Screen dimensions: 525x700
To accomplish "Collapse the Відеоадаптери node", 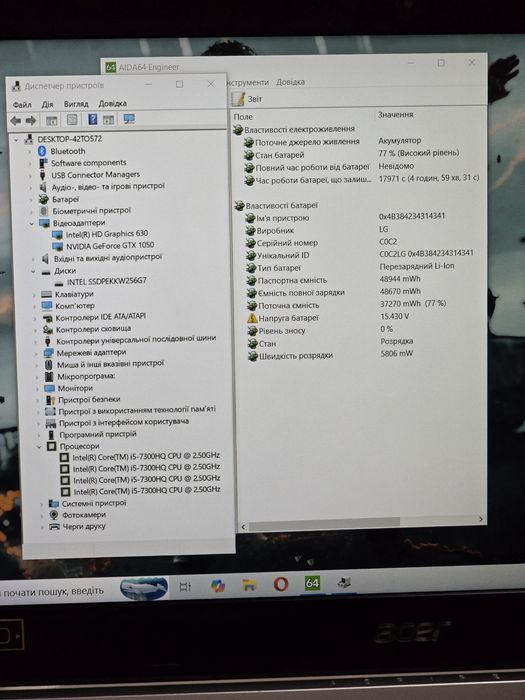I will point(32,223).
